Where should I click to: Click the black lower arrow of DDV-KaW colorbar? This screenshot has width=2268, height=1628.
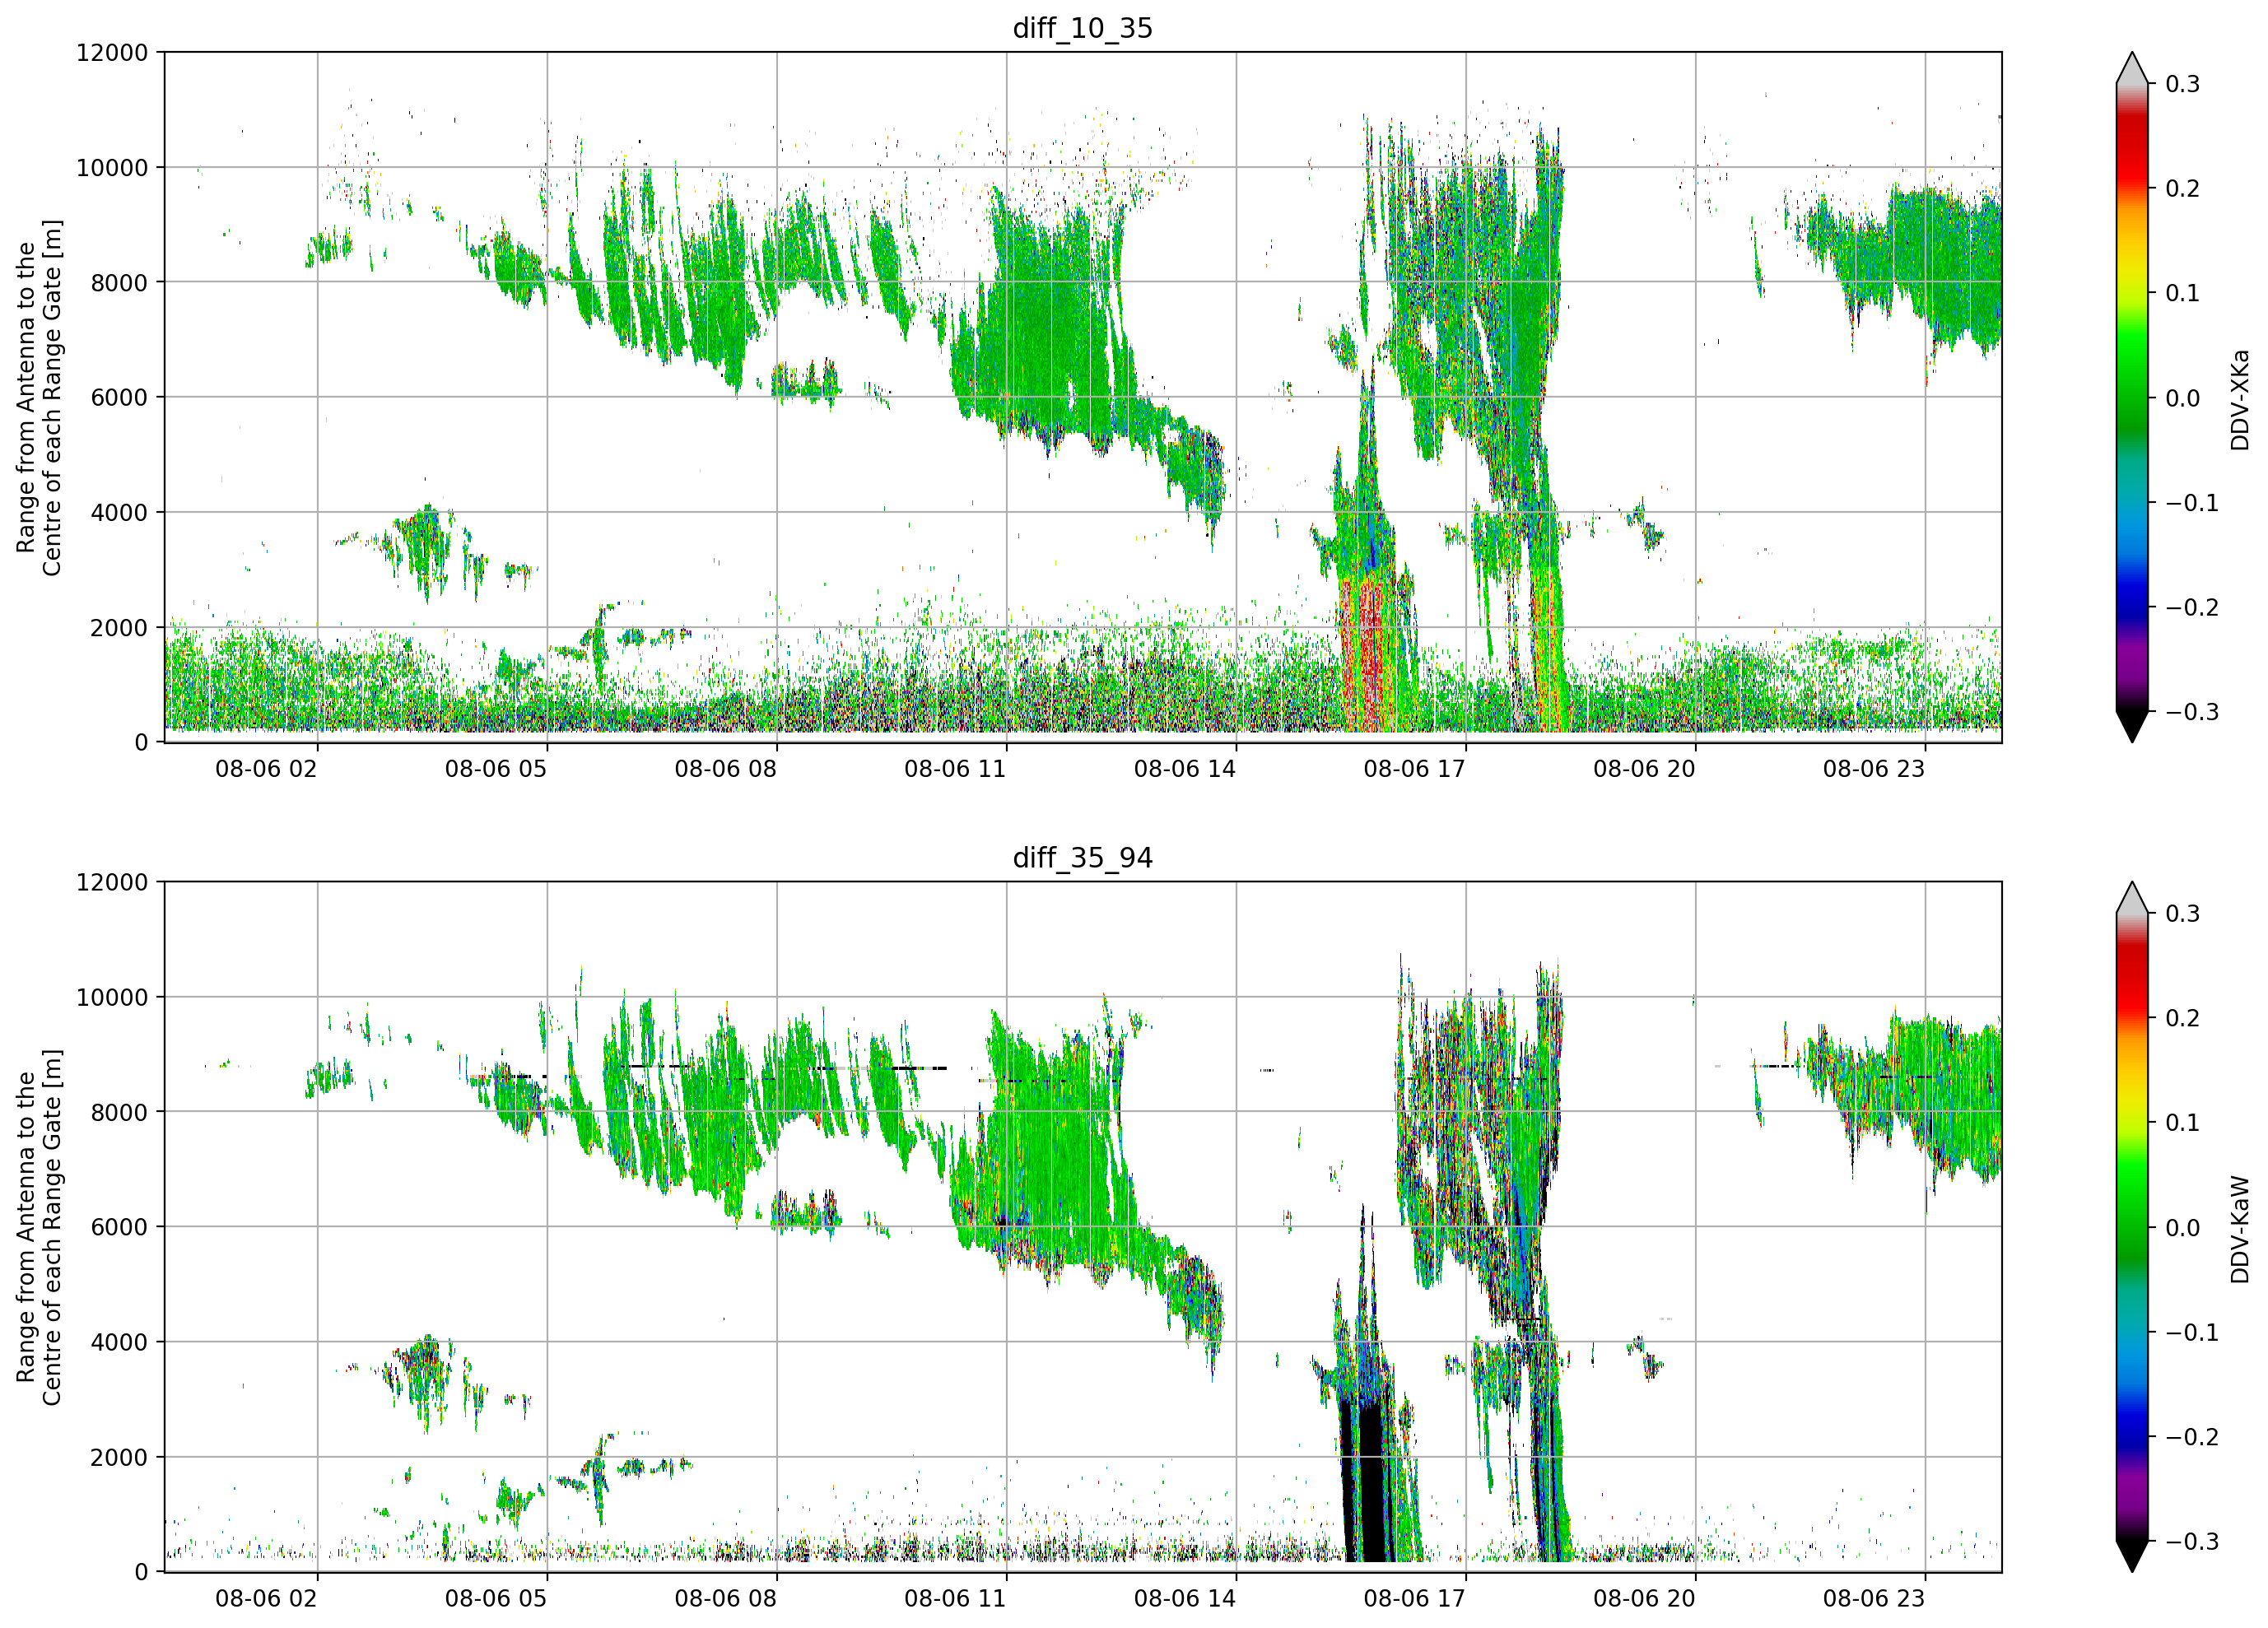tap(2132, 1556)
